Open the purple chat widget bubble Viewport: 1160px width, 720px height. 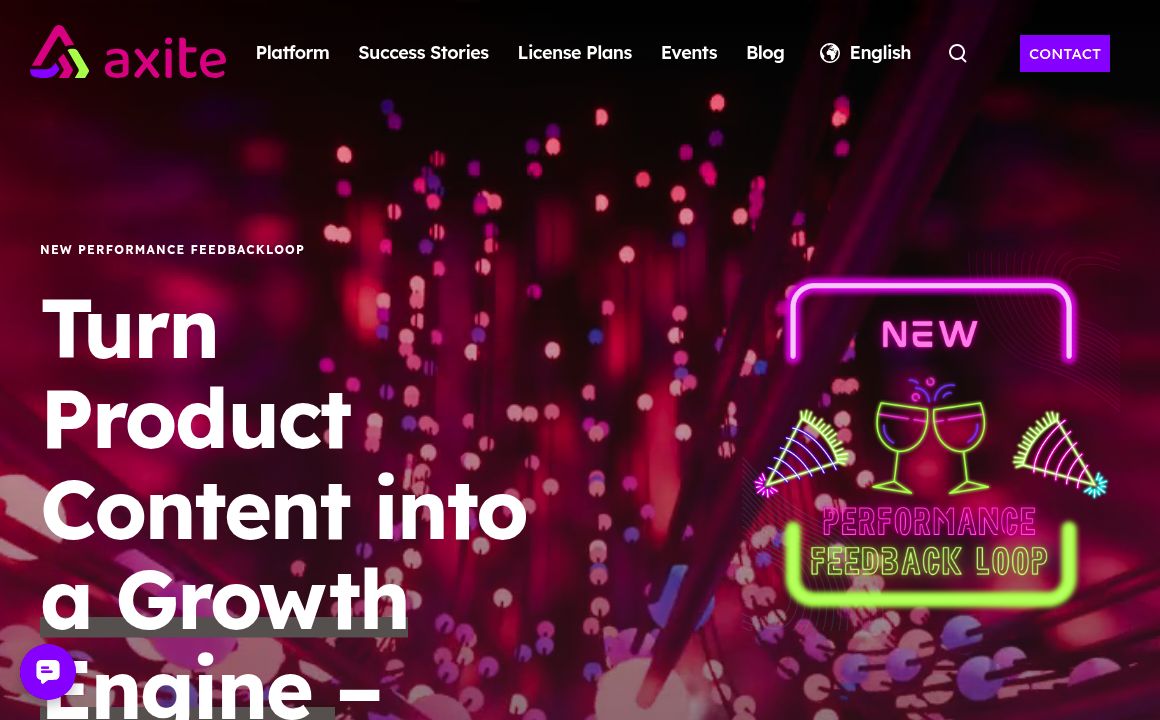pos(48,672)
